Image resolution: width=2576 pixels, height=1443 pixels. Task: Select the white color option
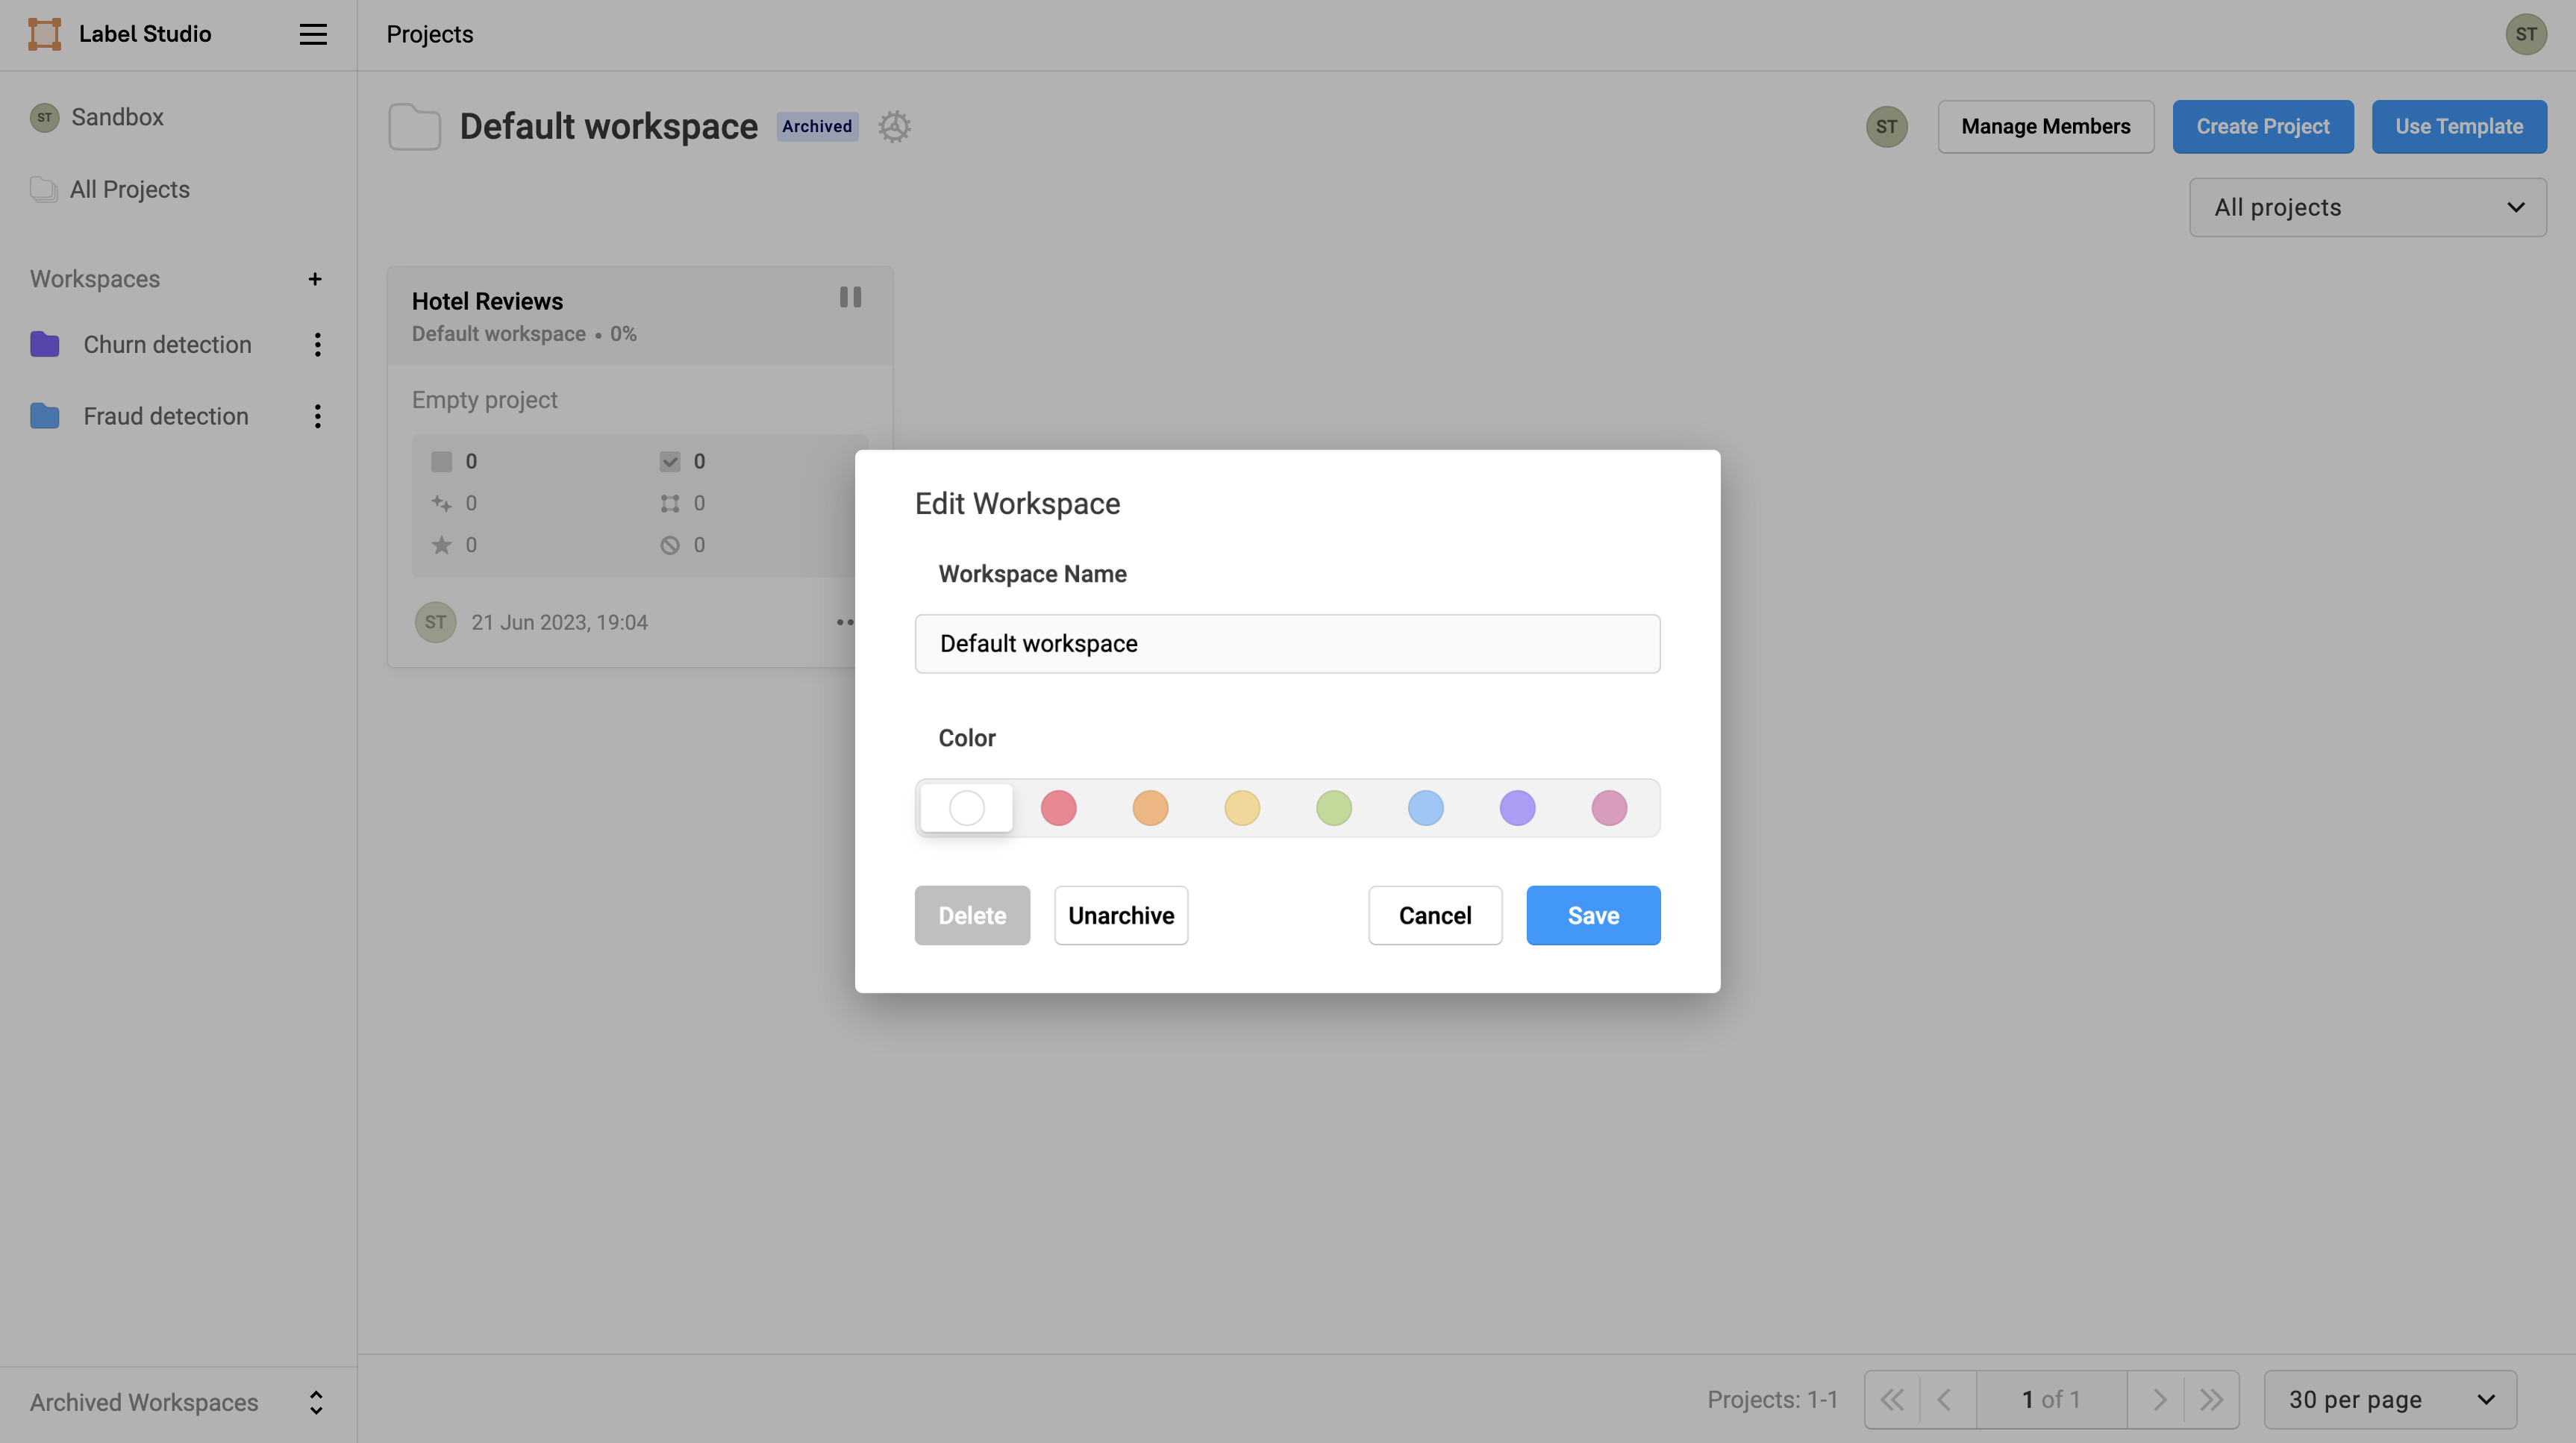tap(966, 808)
